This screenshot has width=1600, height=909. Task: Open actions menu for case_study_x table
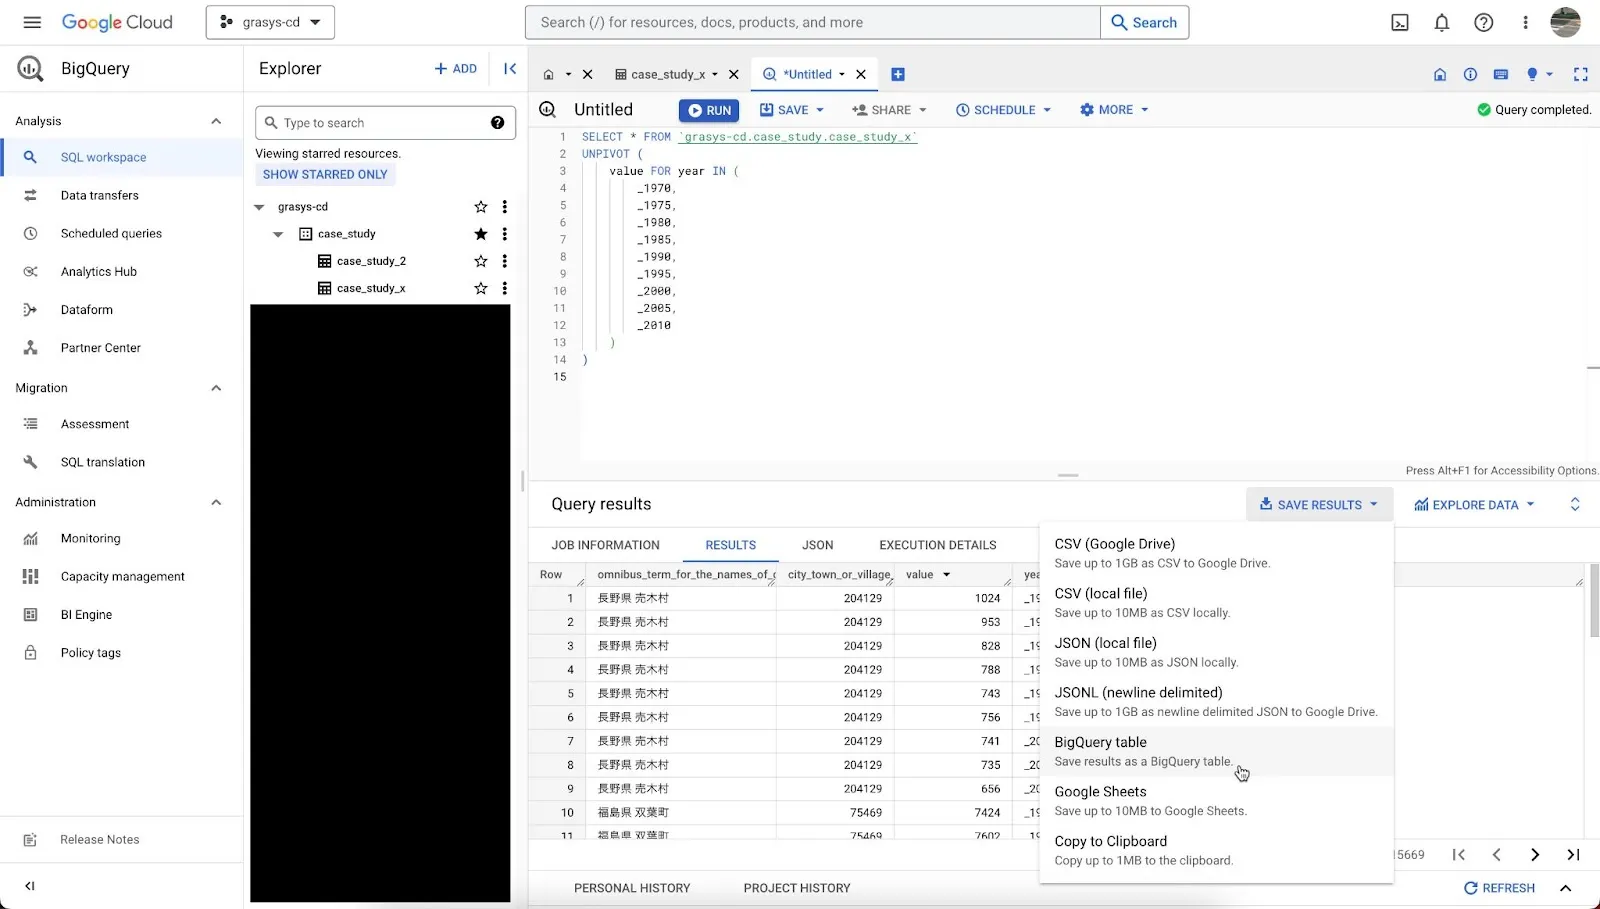pos(505,288)
